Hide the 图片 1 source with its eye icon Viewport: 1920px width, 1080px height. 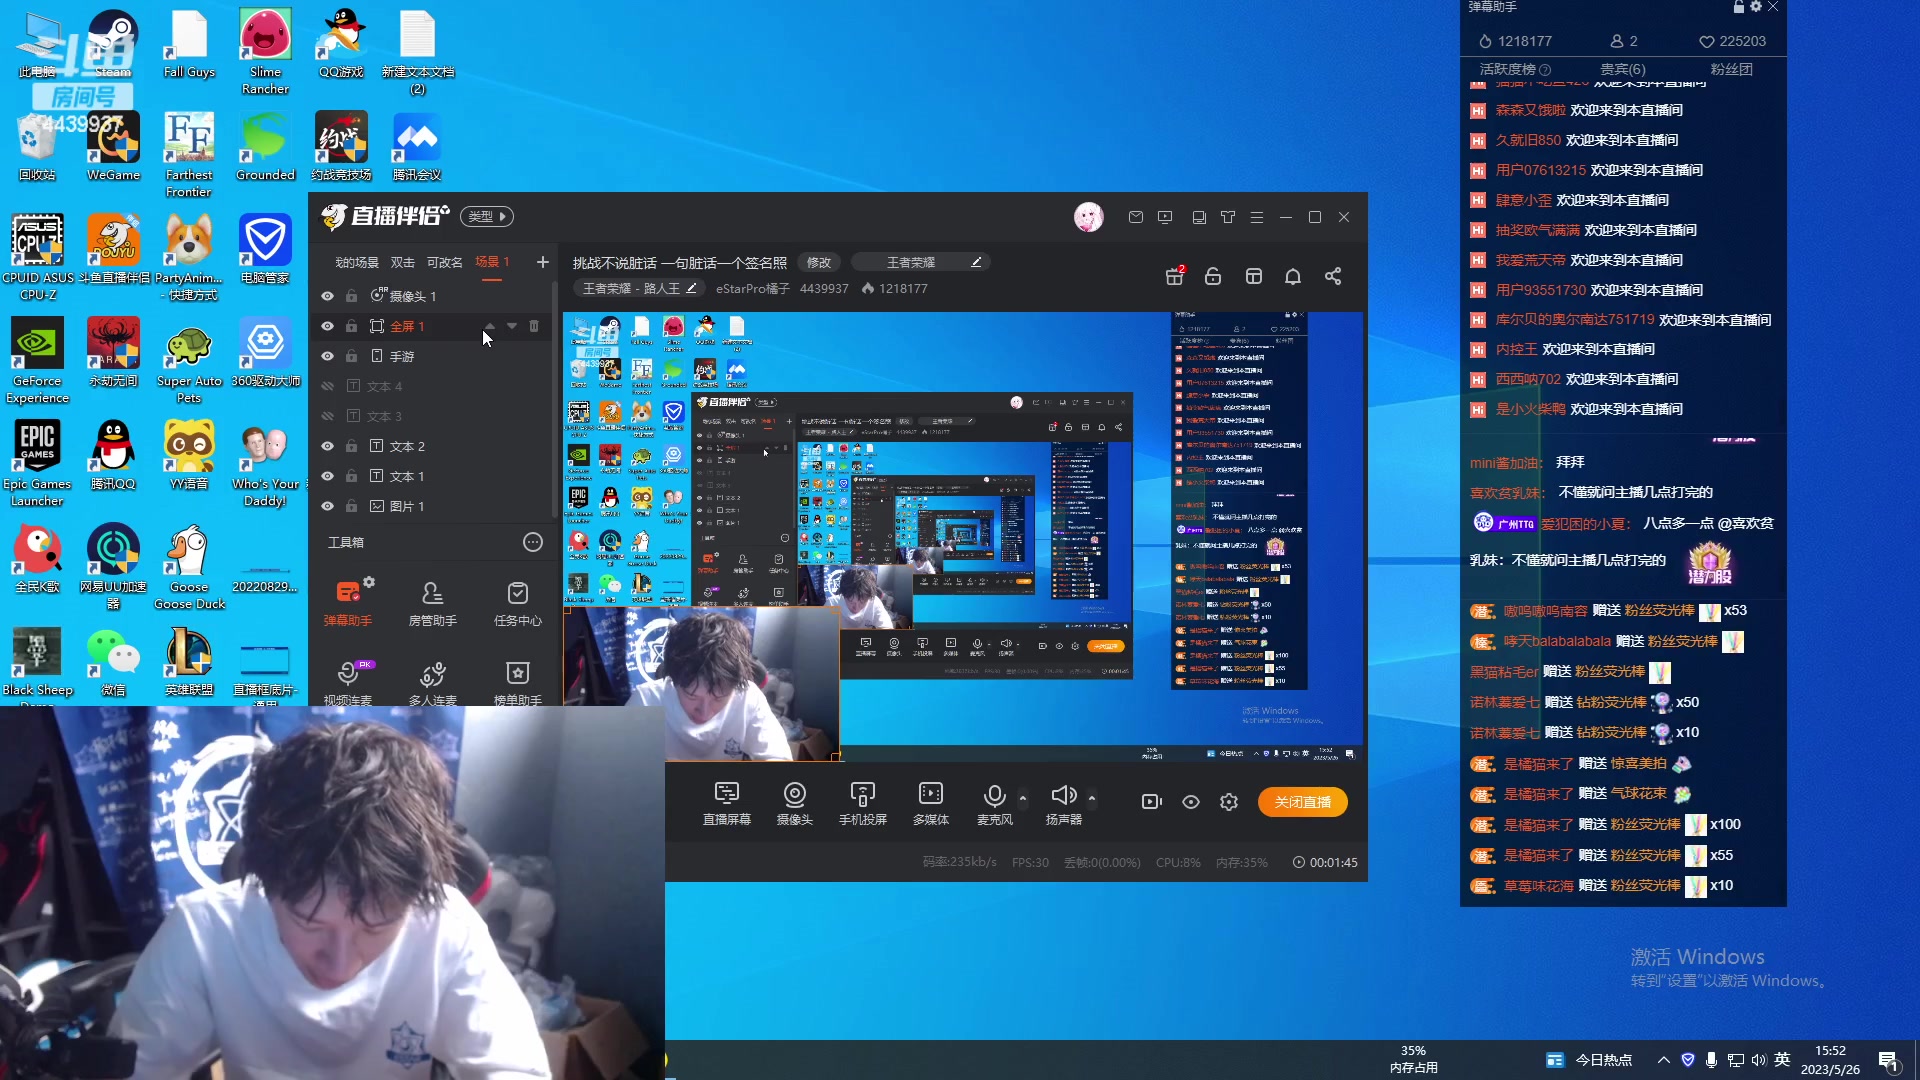[x=327, y=506]
